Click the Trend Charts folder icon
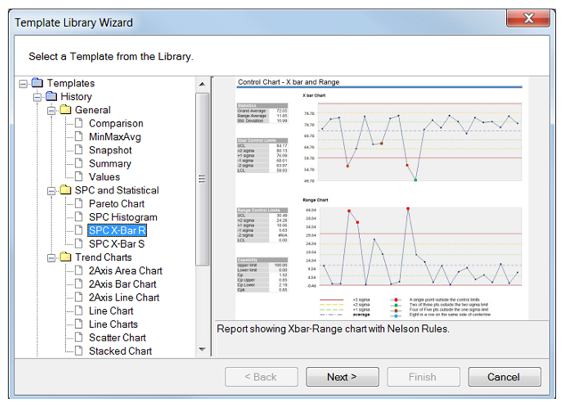This screenshot has height=407, width=566. pos(65,257)
